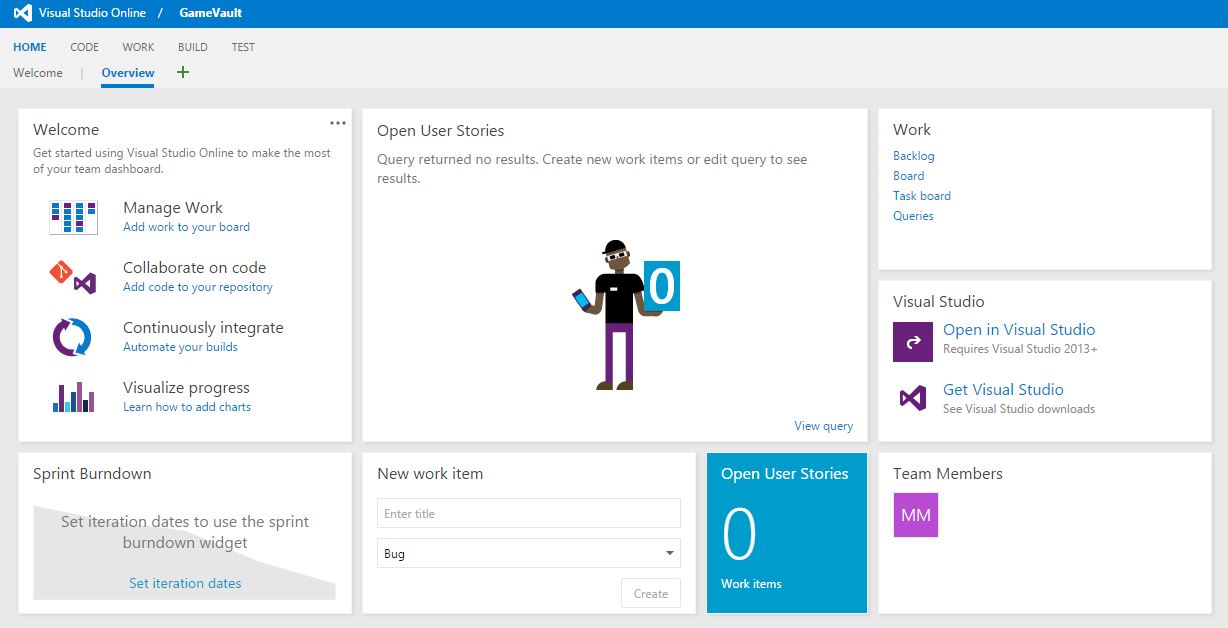Click the Open in Visual Studio icon
The height and width of the screenshot is (628, 1228).
(912, 341)
